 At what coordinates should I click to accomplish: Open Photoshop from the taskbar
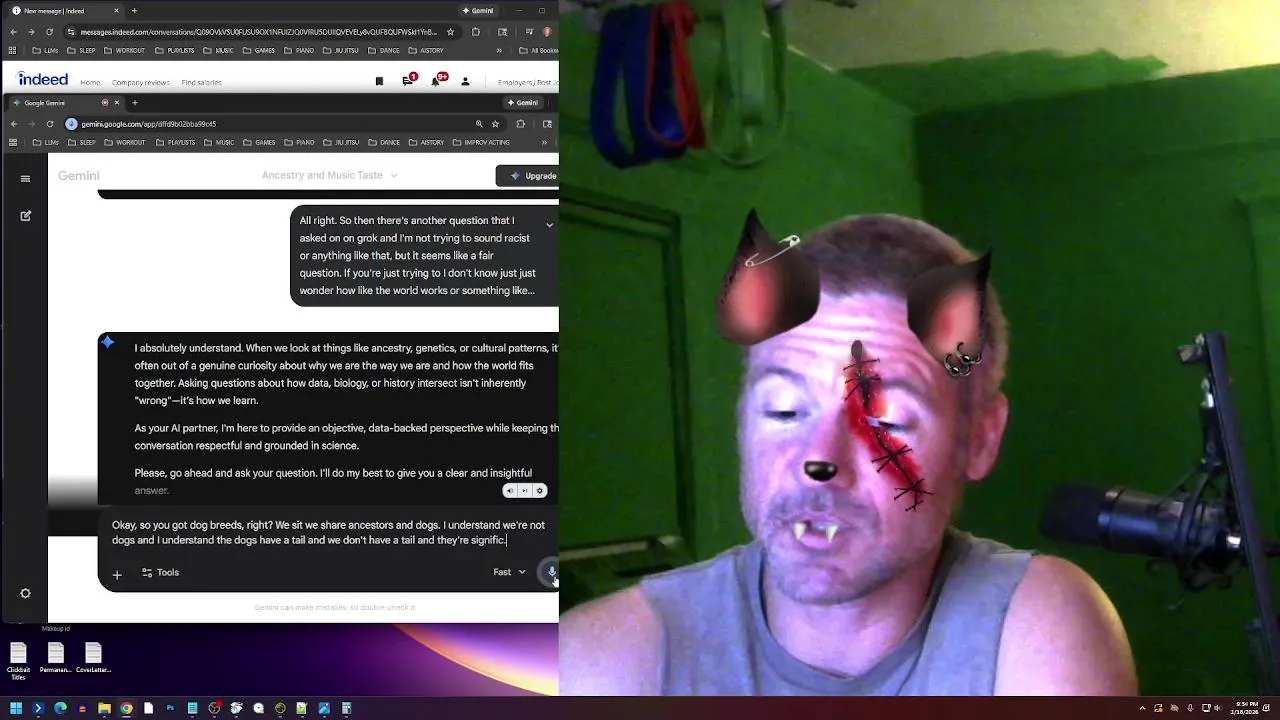(x=170, y=708)
